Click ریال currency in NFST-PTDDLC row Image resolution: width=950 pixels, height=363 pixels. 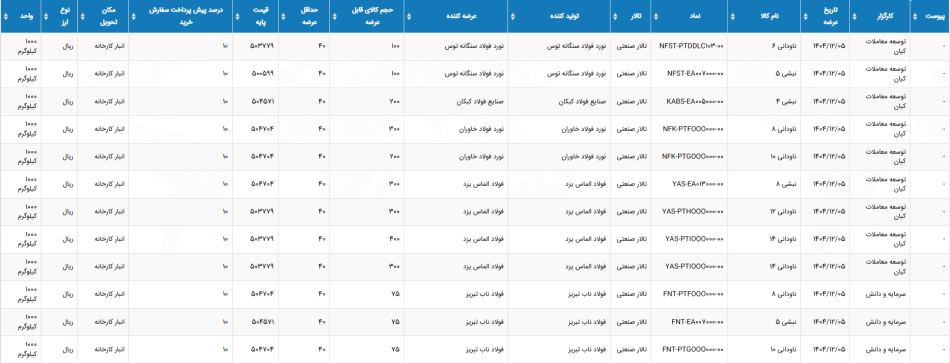[68, 47]
